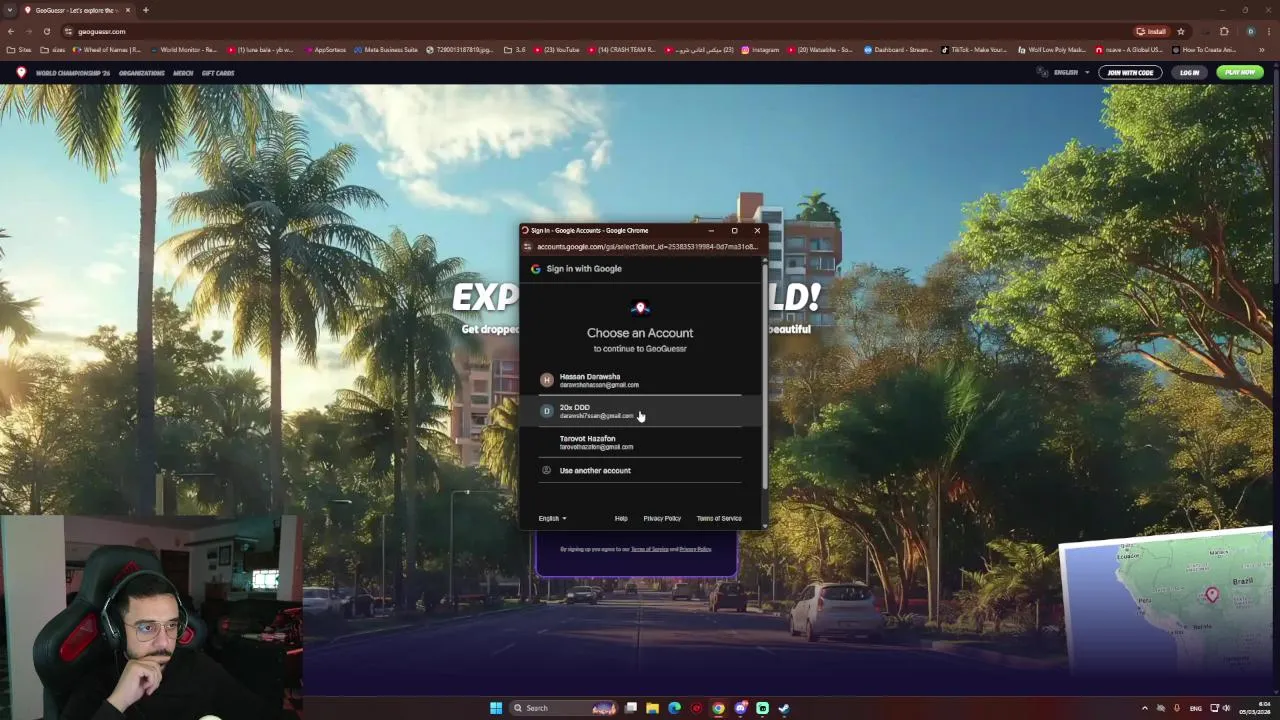Open the Dashboard - Stream bookmark
1280x720 pixels.
(x=899, y=49)
